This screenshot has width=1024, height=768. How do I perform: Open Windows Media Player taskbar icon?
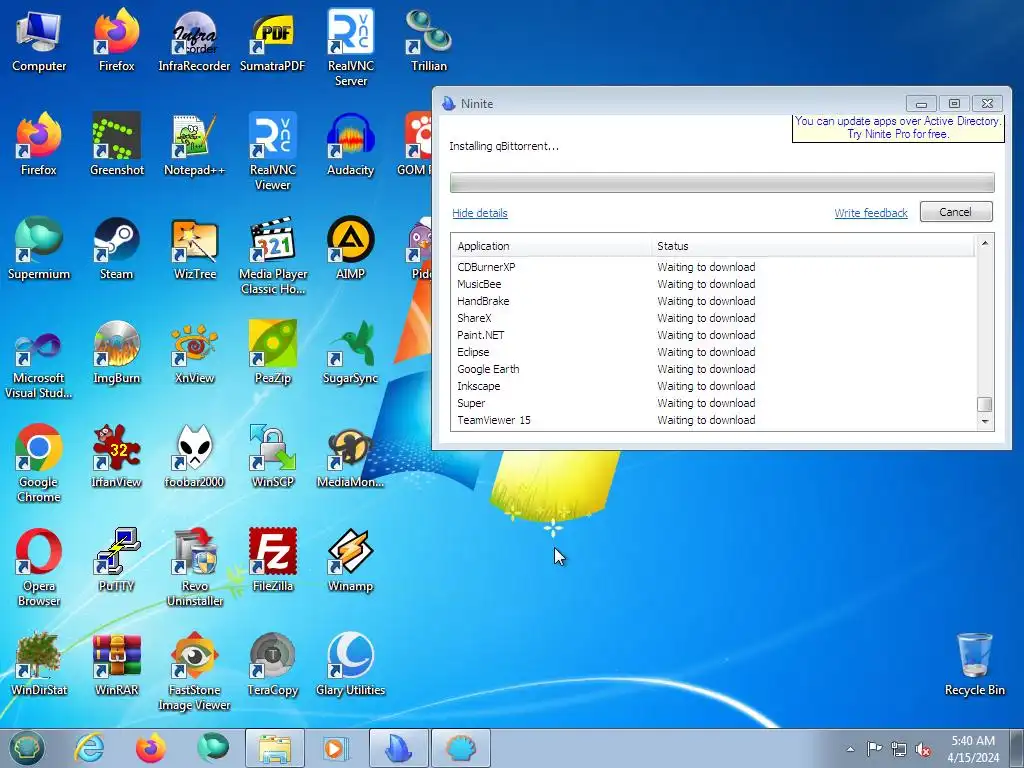tap(336, 748)
